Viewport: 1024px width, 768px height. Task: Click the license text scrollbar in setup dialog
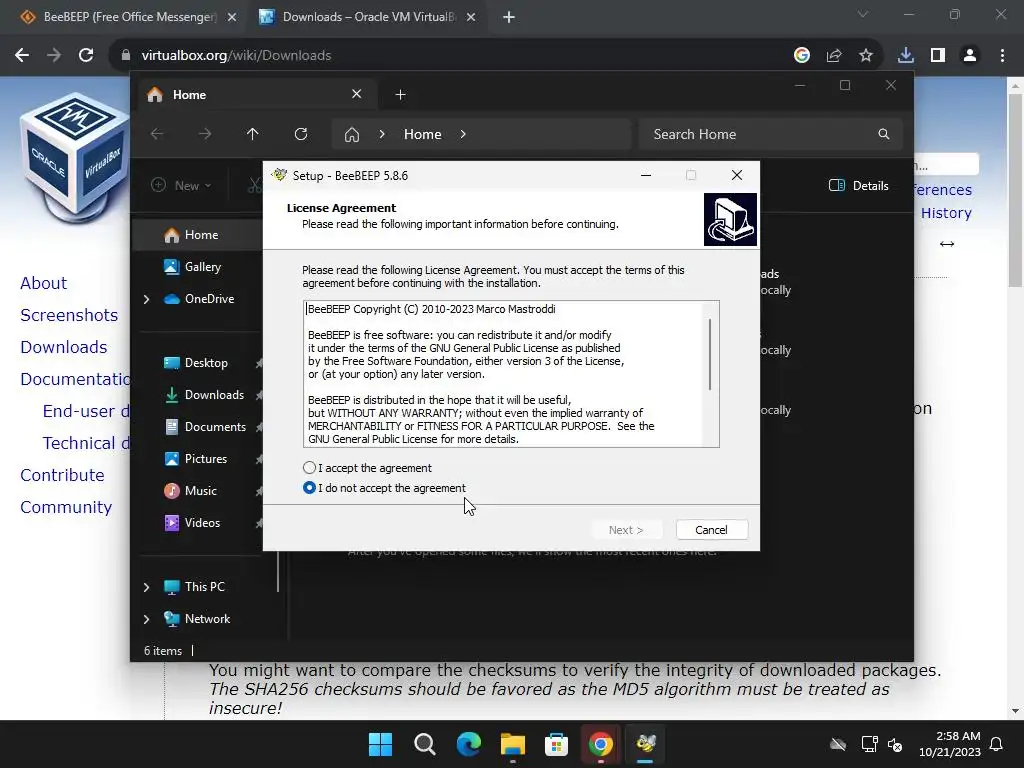pyautogui.click(x=710, y=355)
